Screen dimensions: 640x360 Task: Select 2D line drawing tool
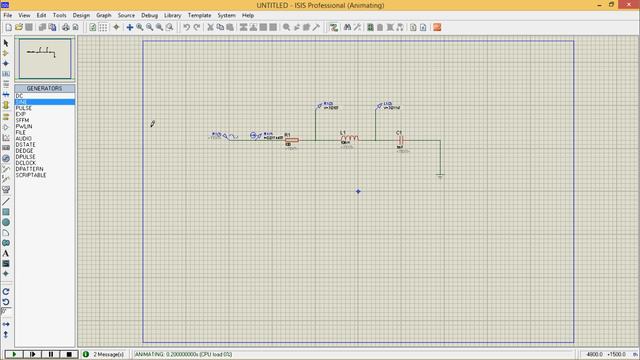tap(6, 201)
